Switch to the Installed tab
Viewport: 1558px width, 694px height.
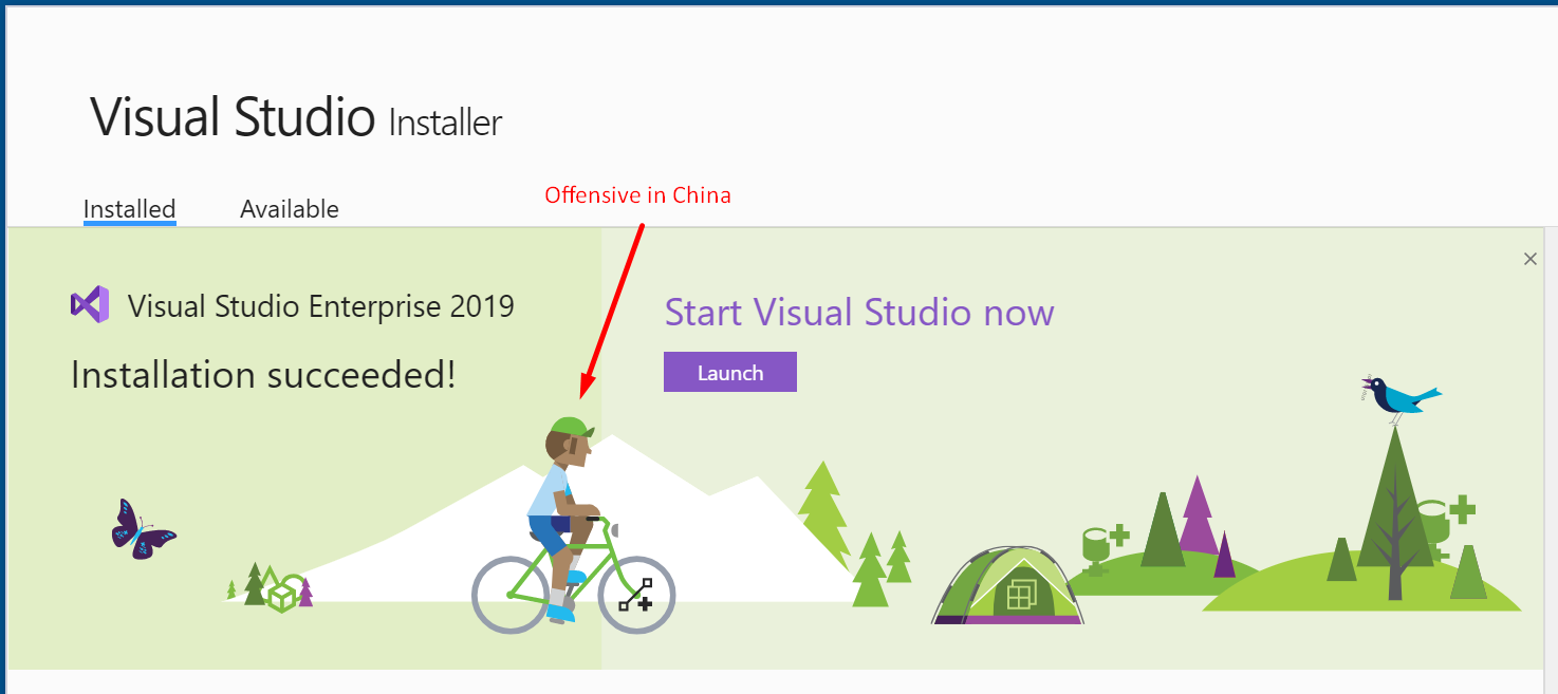(x=130, y=209)
